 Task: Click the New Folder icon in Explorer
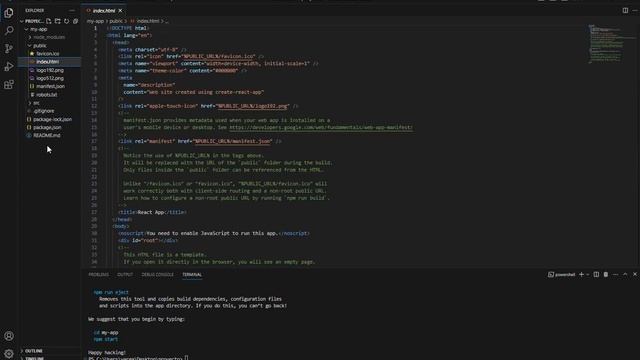[x=58, y=21]
